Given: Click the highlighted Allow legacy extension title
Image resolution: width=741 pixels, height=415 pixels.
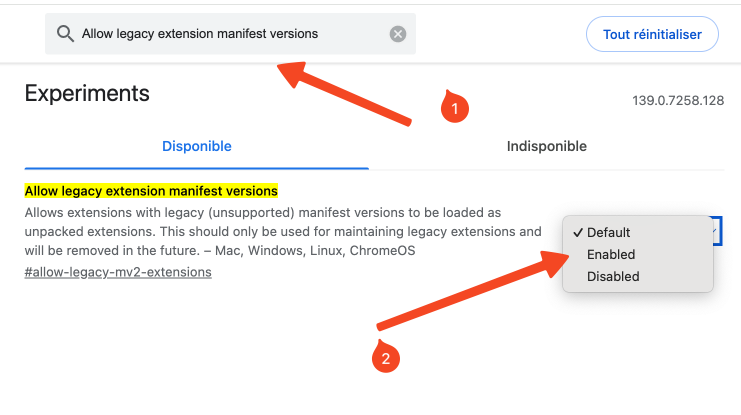Looking at the screenshot, I should point(151,191).
